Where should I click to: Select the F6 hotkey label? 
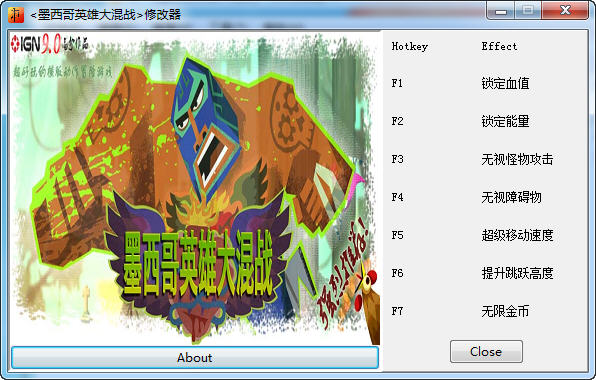point(397,273)
